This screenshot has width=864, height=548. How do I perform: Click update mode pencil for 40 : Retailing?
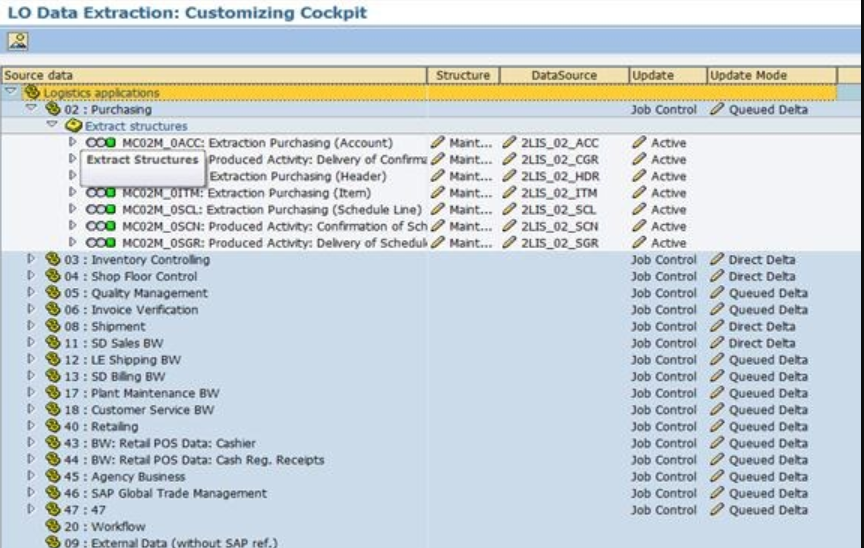717,426
